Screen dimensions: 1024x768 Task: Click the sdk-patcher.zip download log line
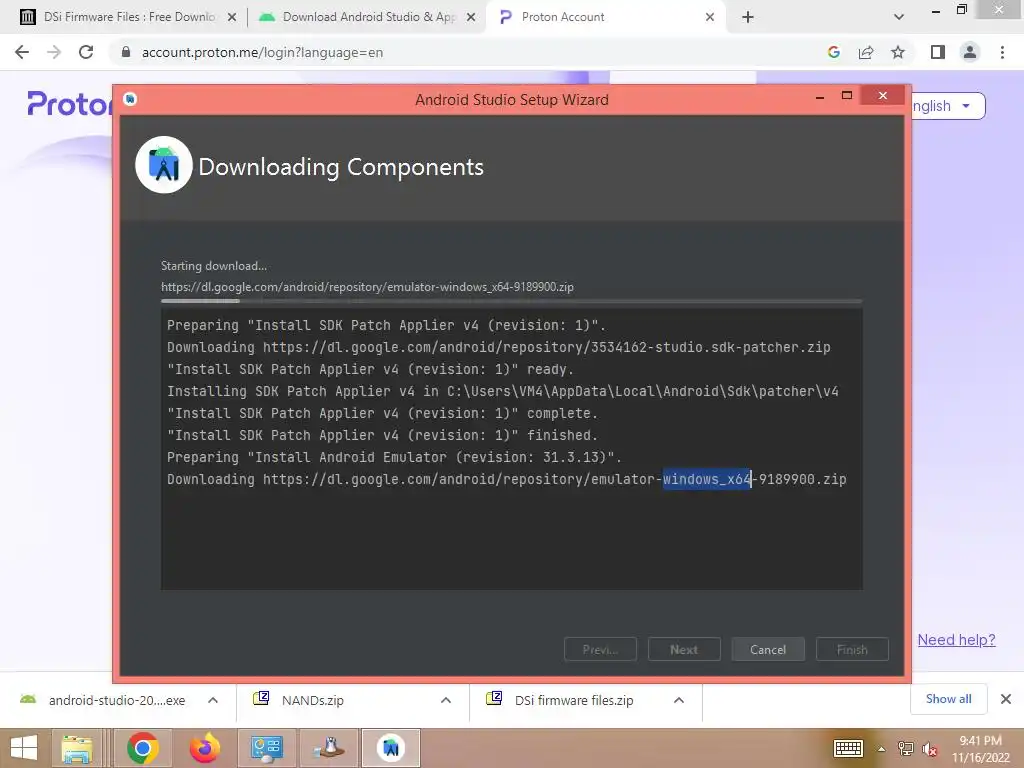tap(499, 347)
